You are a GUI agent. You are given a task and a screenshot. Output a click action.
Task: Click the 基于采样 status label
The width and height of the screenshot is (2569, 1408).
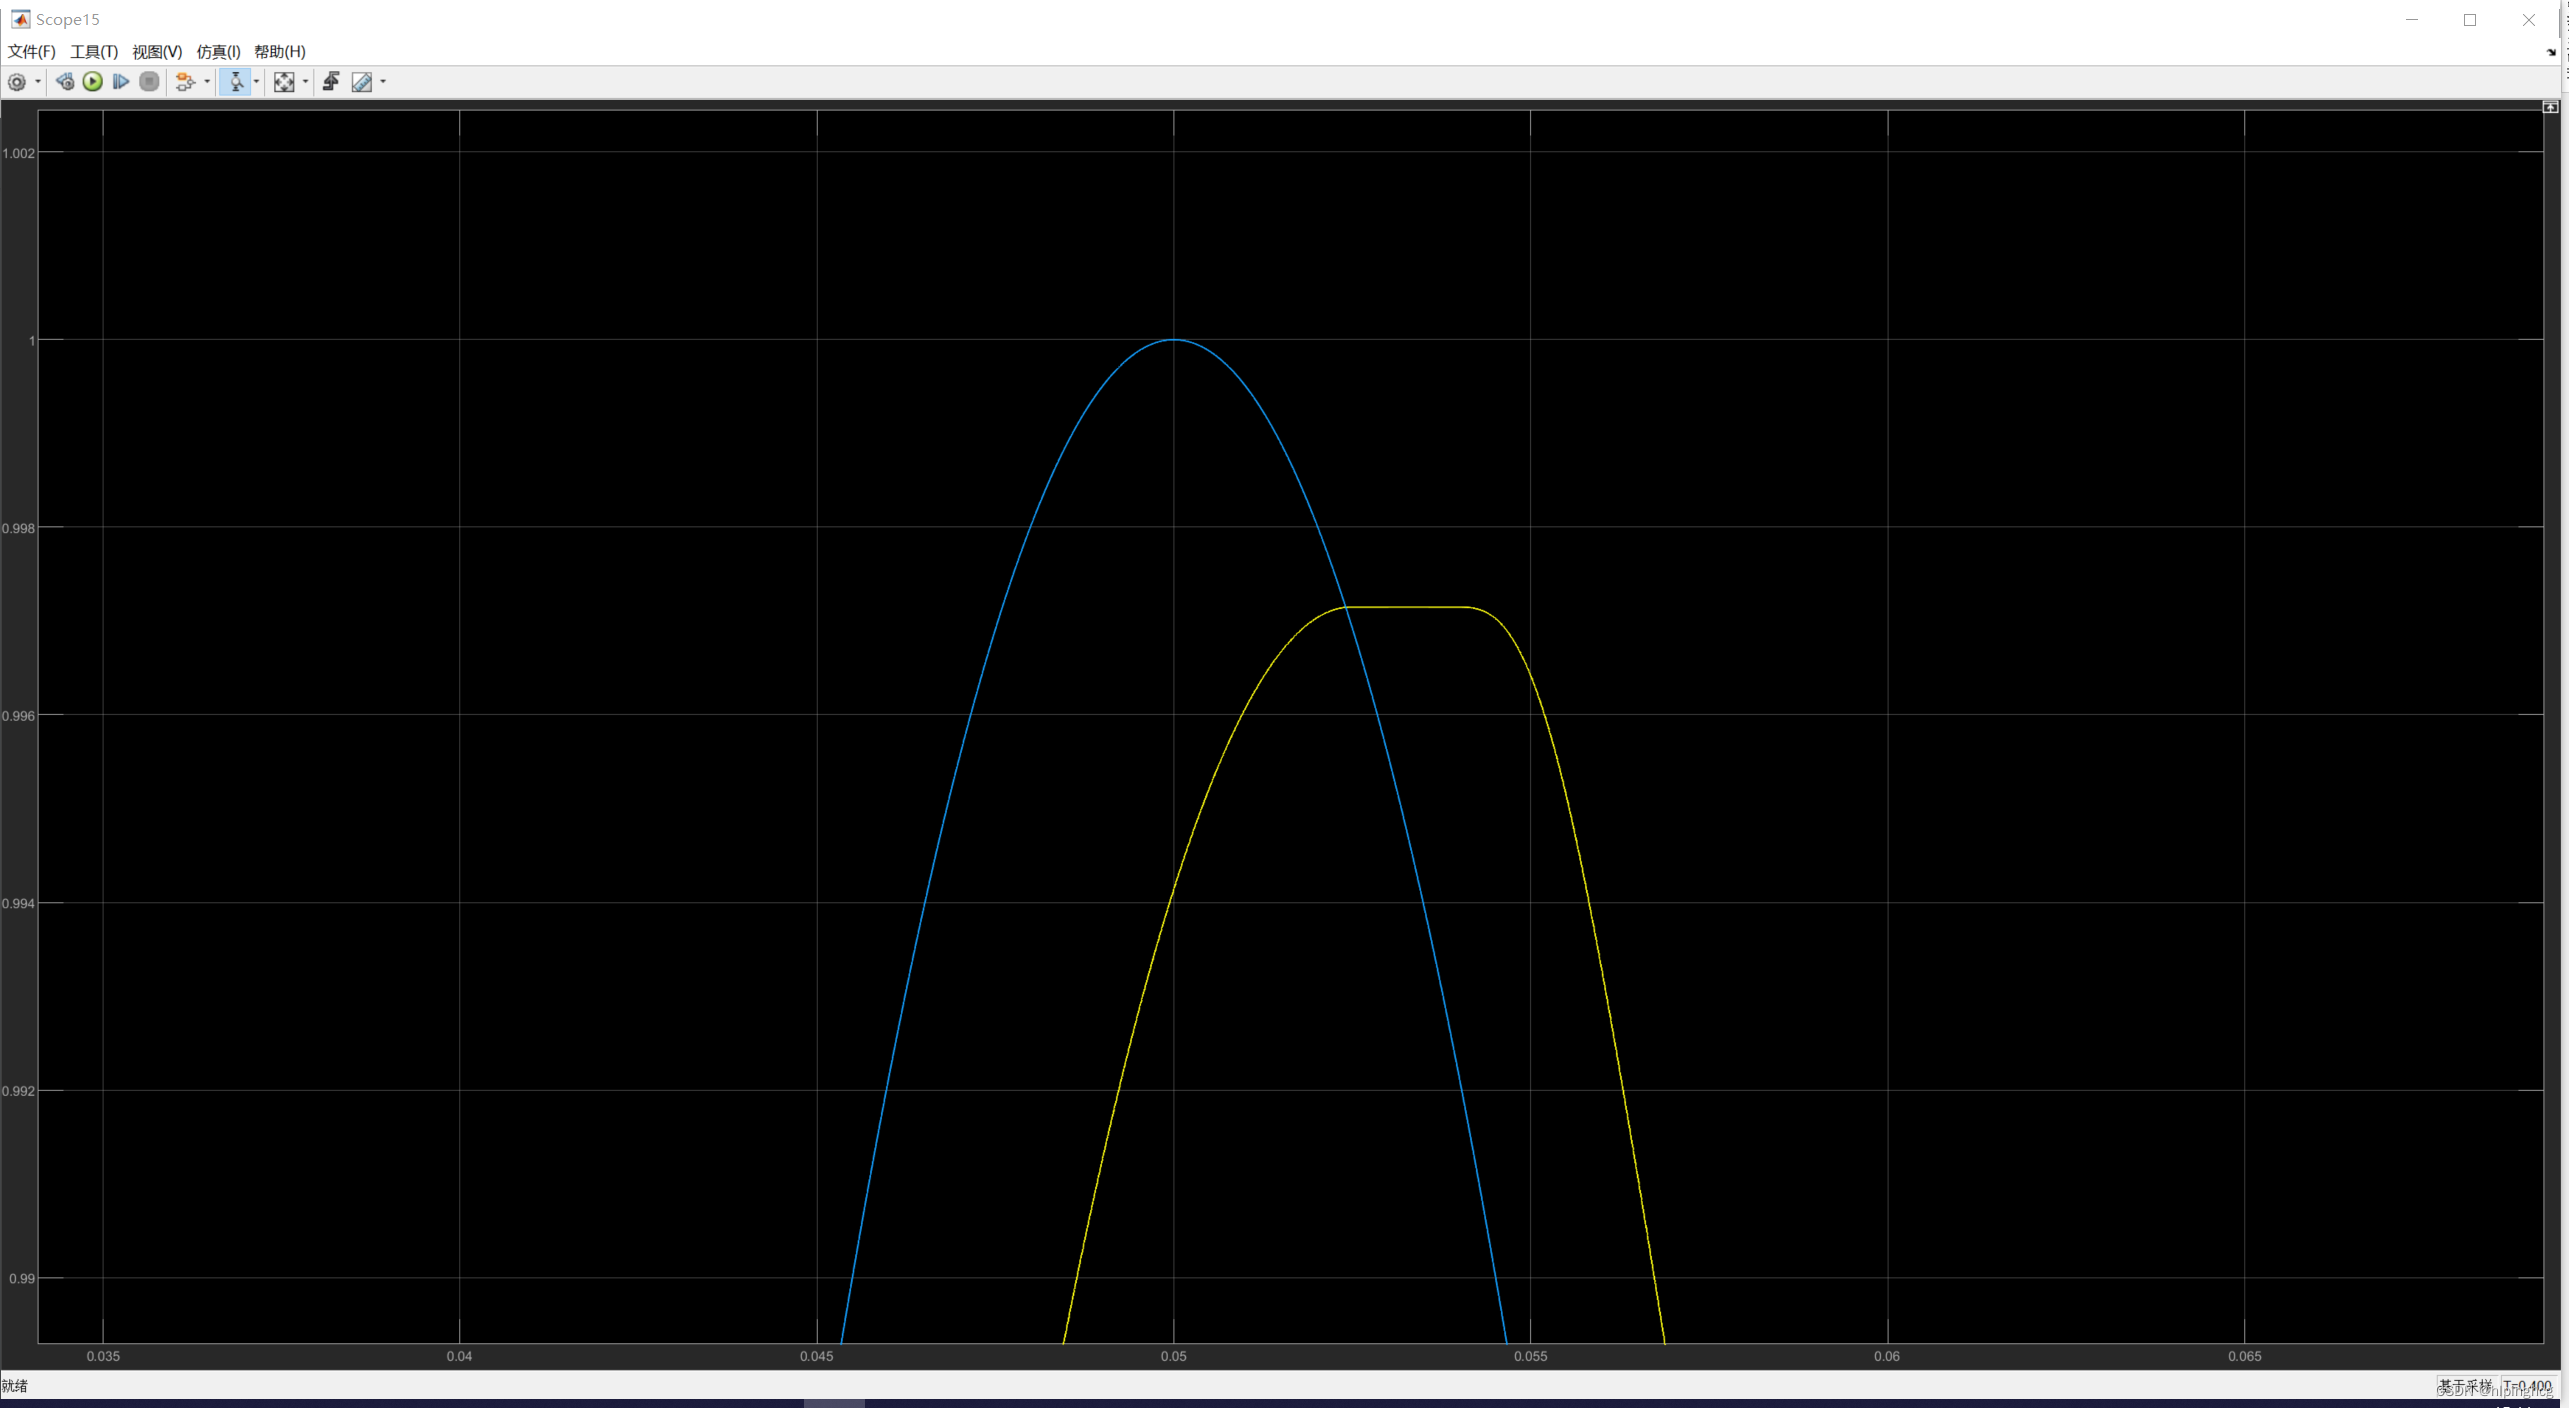[x=2465, y=1386]
